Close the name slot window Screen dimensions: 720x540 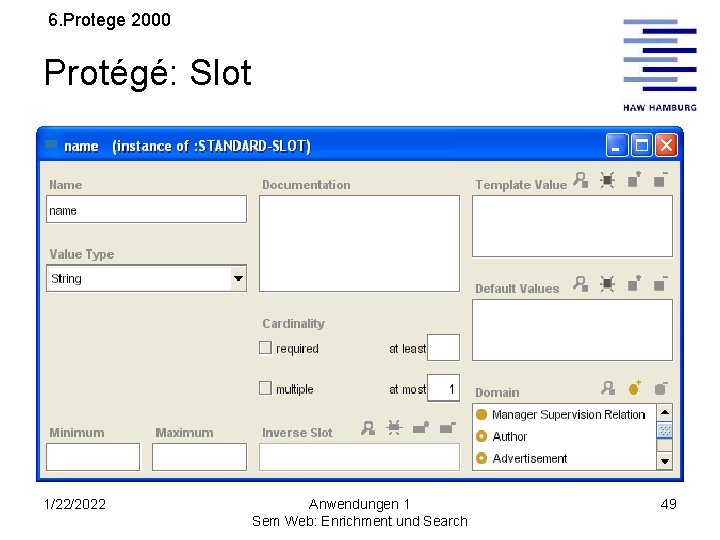(x=666, y=146)
